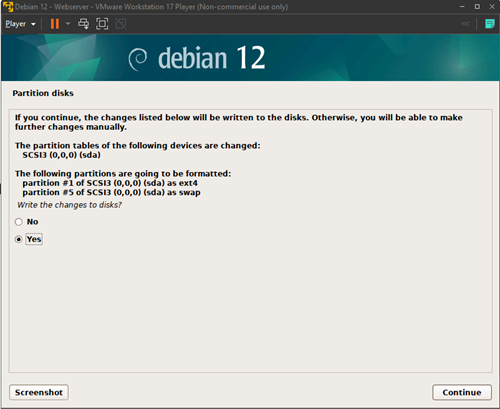Click the text 'SCSI3 (0,0,0) (sda)' under changed devices
Viewport: 500px width, 409px height.
(x=61, y=155)
